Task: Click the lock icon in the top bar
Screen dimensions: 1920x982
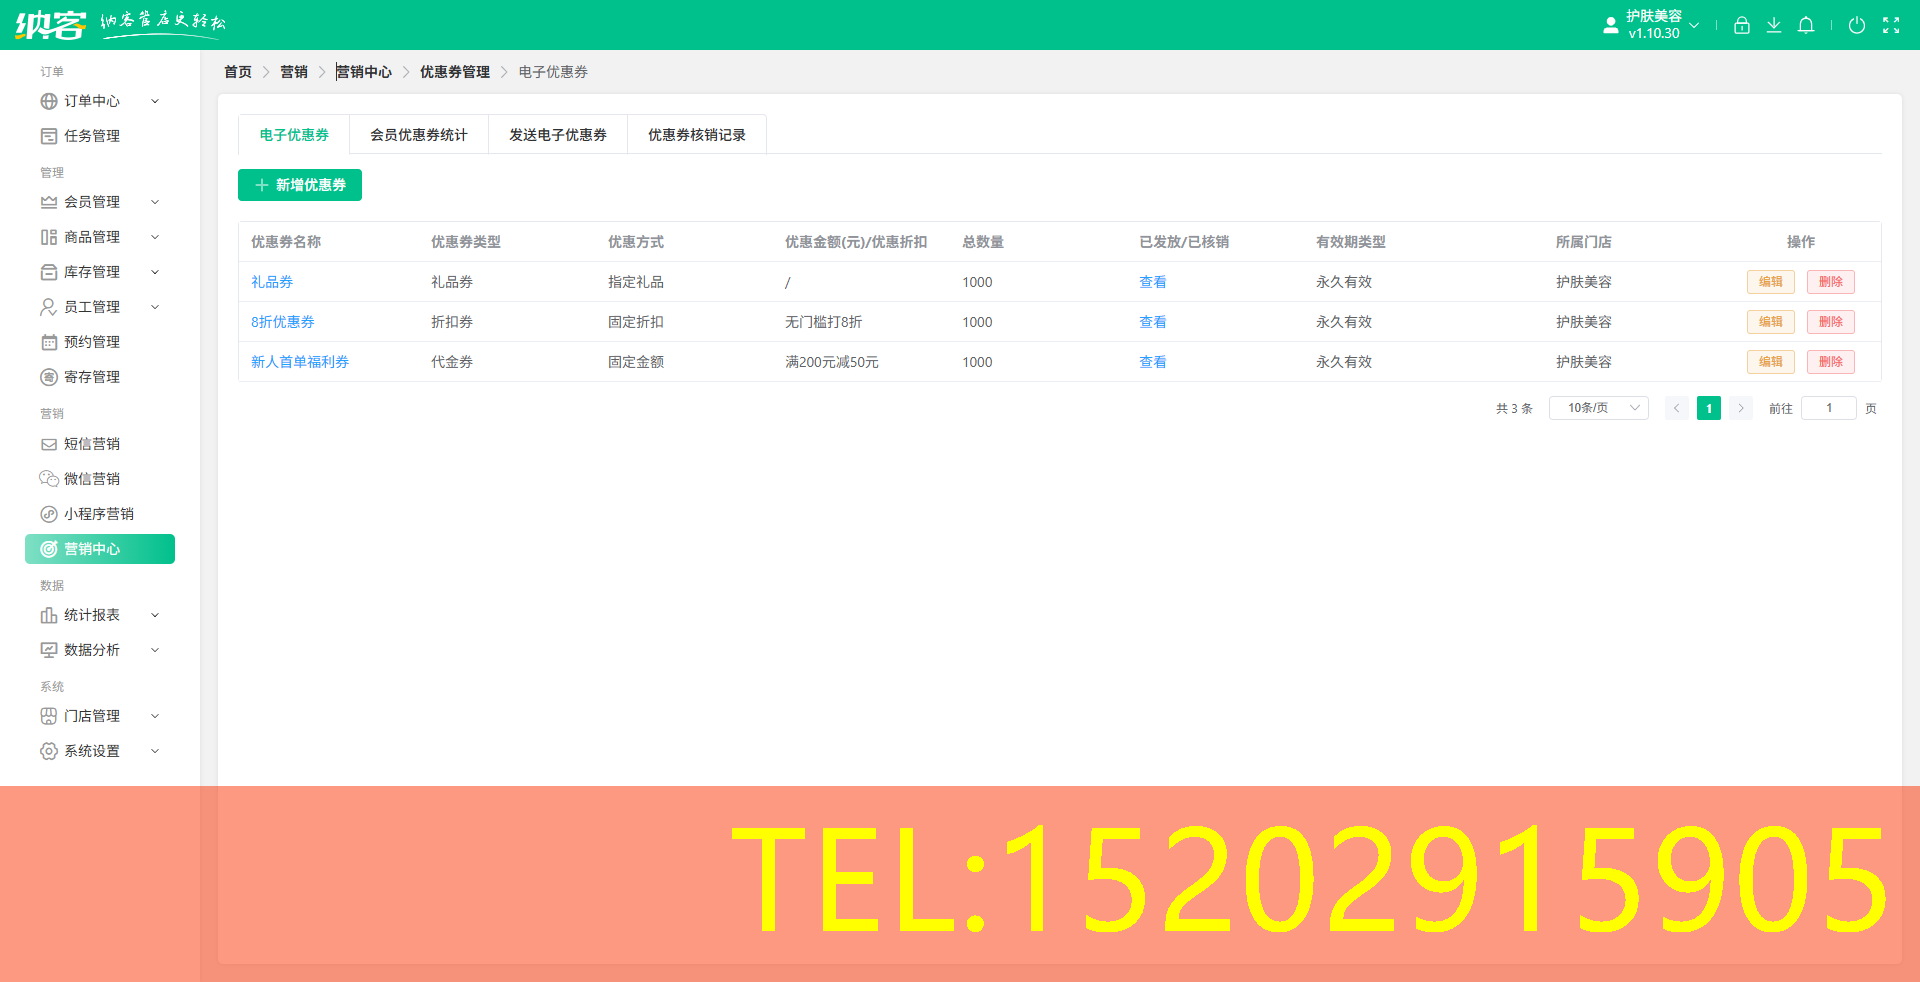Action: [x=1741, y=25]
